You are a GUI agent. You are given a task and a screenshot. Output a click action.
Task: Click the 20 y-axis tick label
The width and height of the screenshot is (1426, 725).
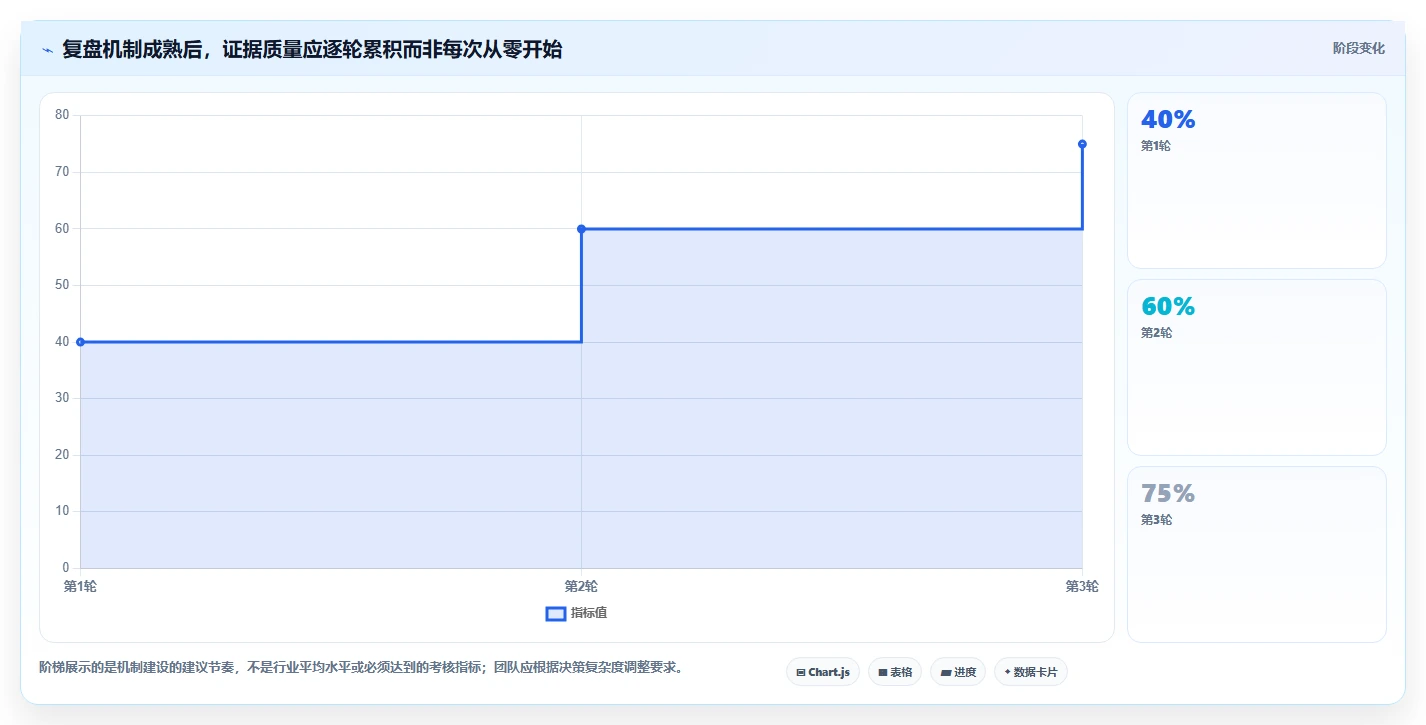tap(62, 455)
